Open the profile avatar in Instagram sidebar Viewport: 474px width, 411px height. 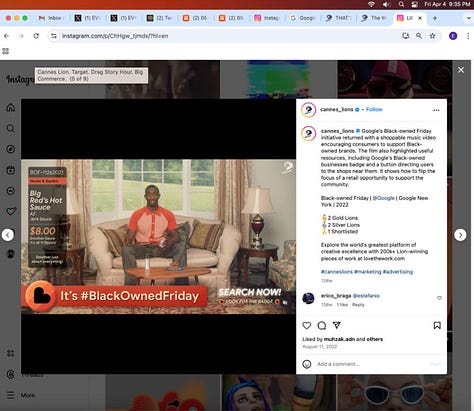point(11,254)
